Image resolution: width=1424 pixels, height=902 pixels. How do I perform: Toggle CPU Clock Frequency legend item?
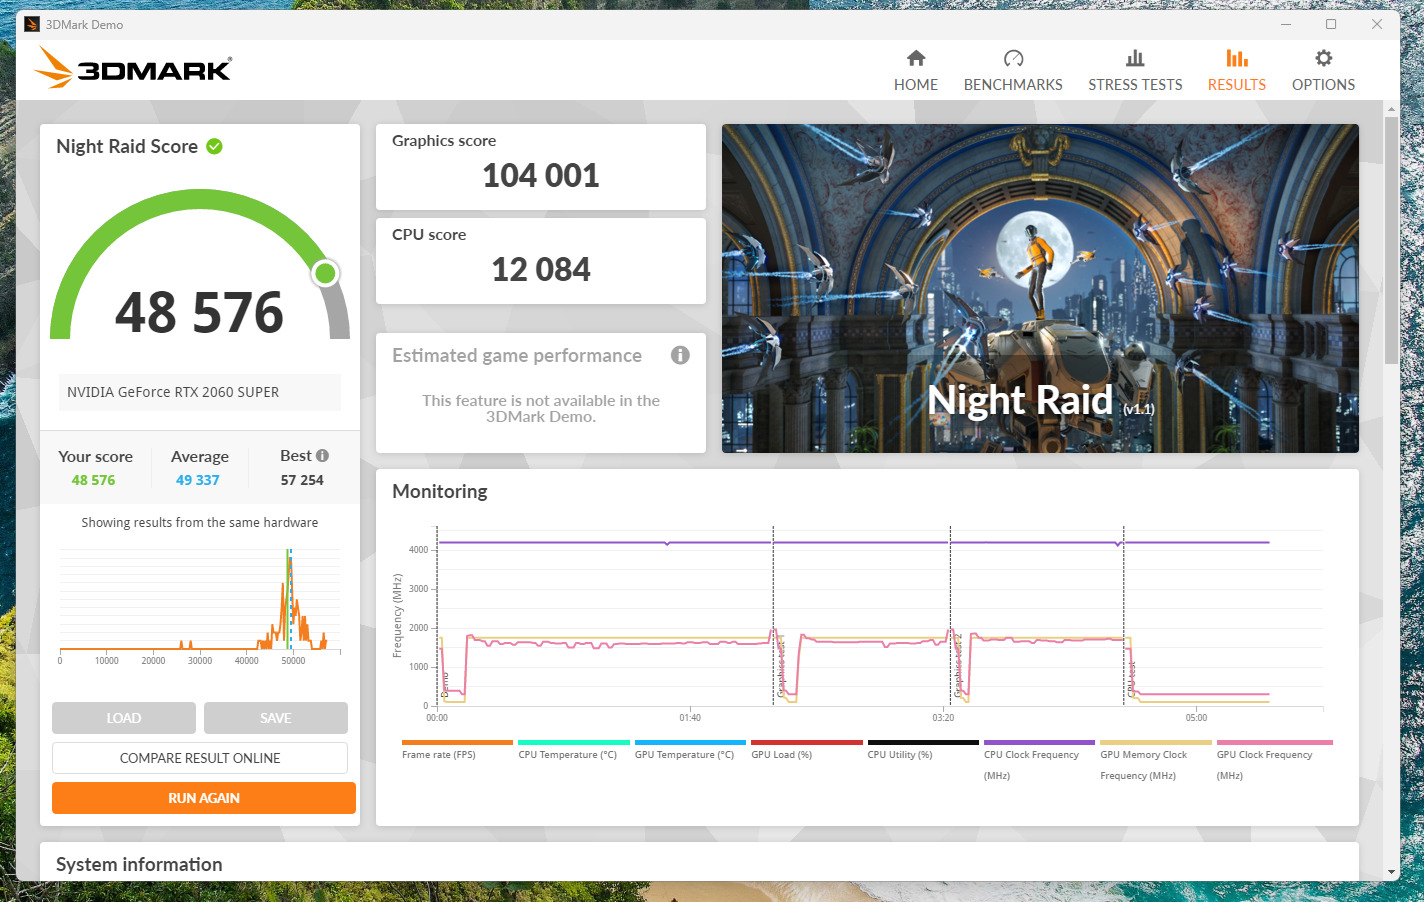[1032, 765]
